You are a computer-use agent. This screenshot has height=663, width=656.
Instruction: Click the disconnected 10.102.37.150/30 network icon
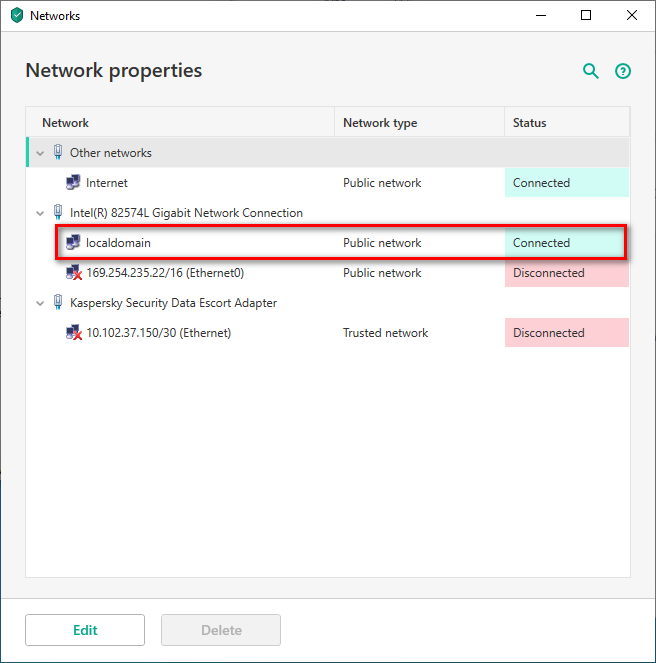73,333
